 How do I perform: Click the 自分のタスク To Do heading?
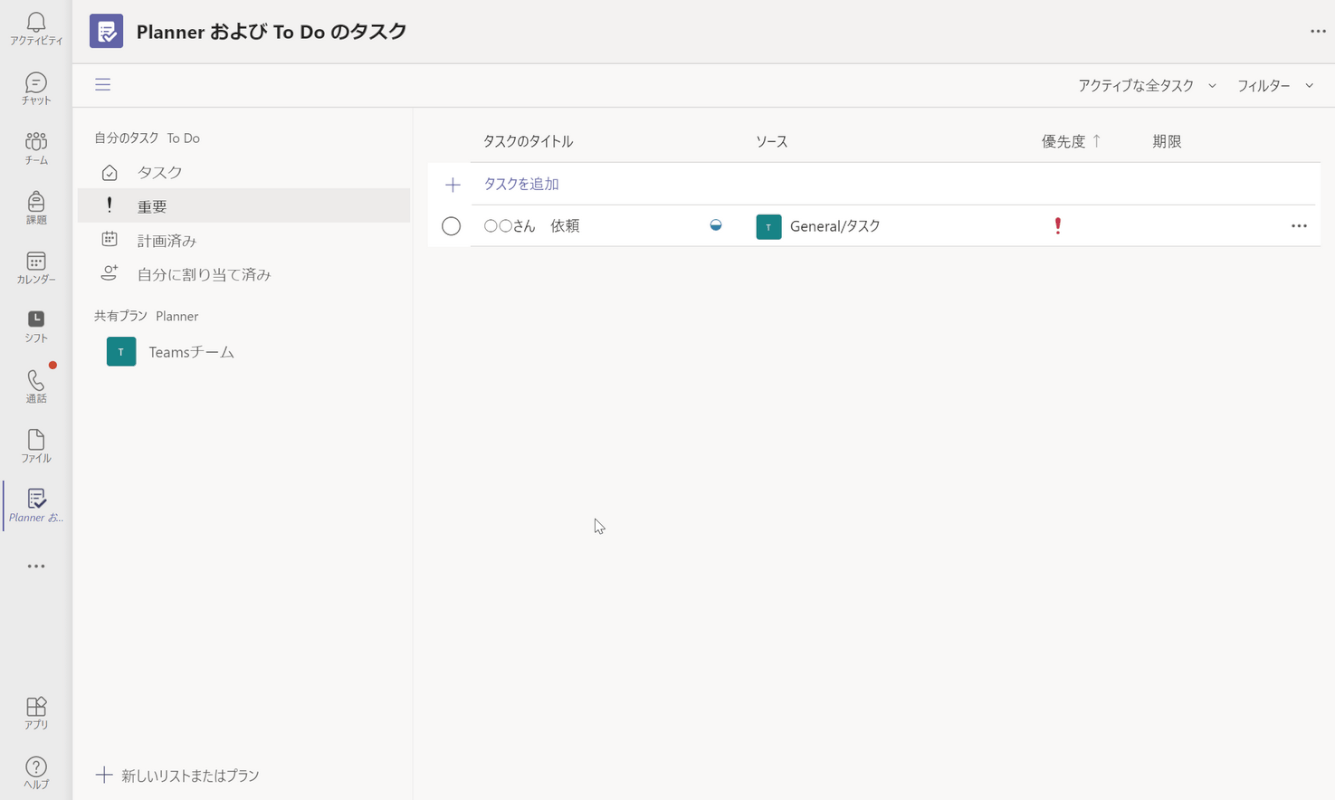coord(147,138)
